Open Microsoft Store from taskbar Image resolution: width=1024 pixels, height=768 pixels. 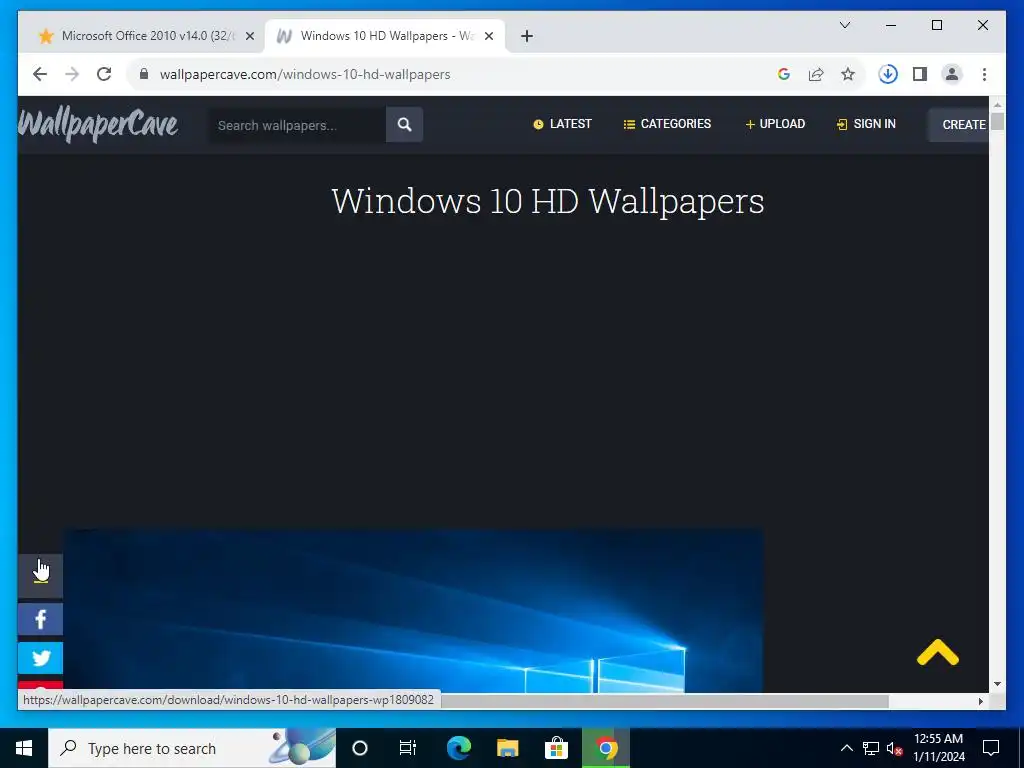(556, 748)
